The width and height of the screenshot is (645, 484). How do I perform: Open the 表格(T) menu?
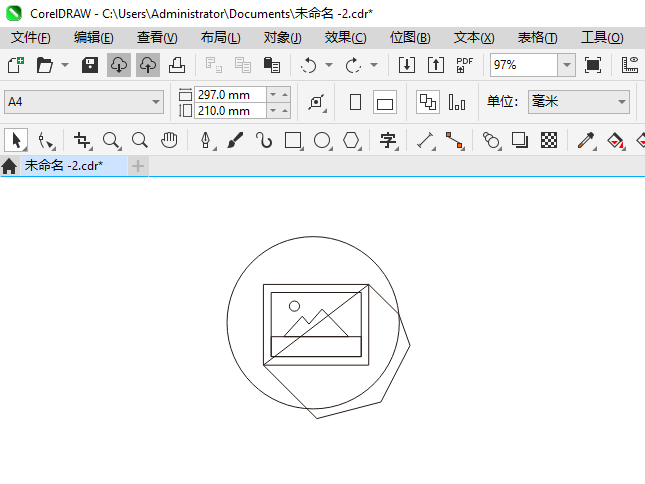[x=538, y=37]
